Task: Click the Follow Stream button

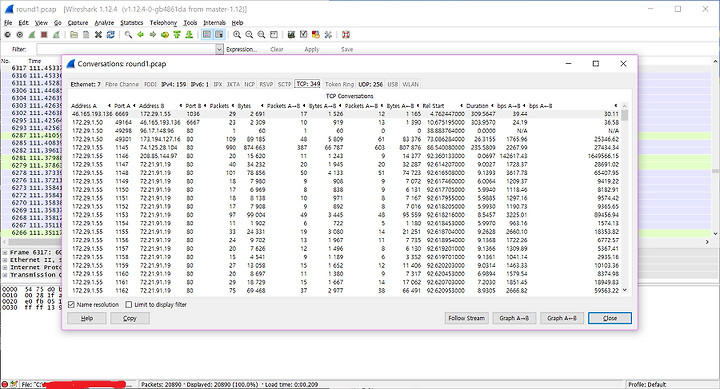Action: click(x=466, y=318)
